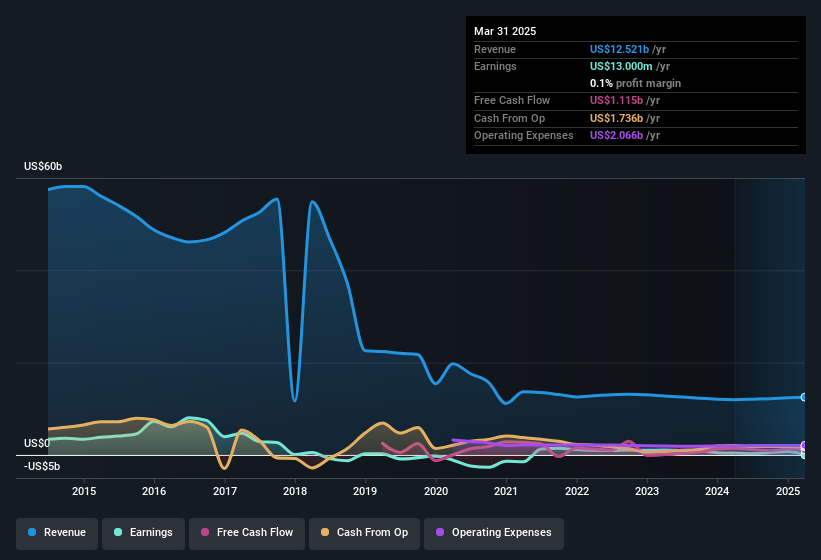Click the Cash From Op value US$1.736b

pos(616,118)
